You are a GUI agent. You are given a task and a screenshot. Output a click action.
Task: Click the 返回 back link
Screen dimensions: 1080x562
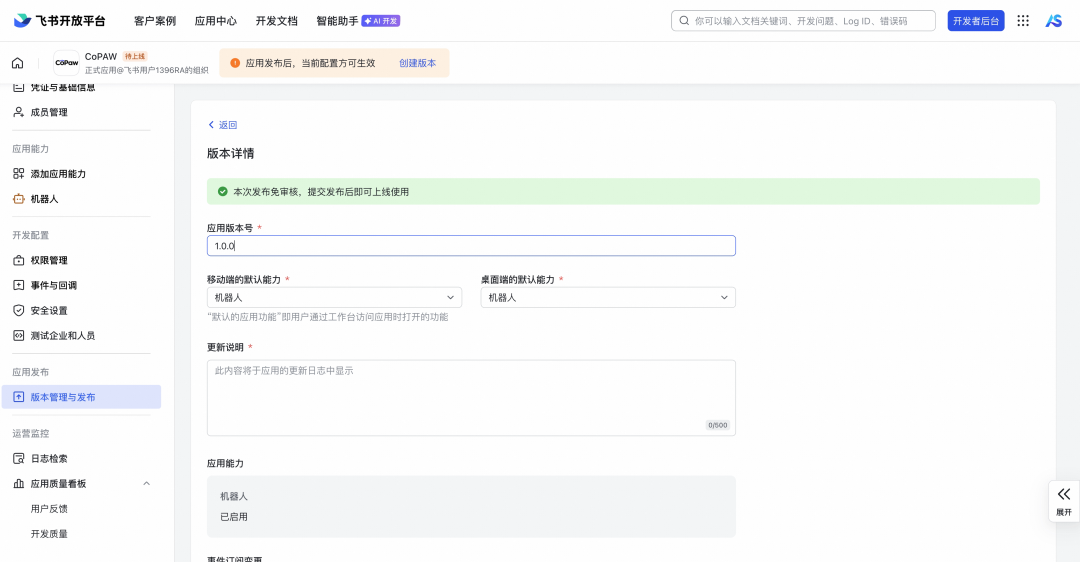pos(223,125)
